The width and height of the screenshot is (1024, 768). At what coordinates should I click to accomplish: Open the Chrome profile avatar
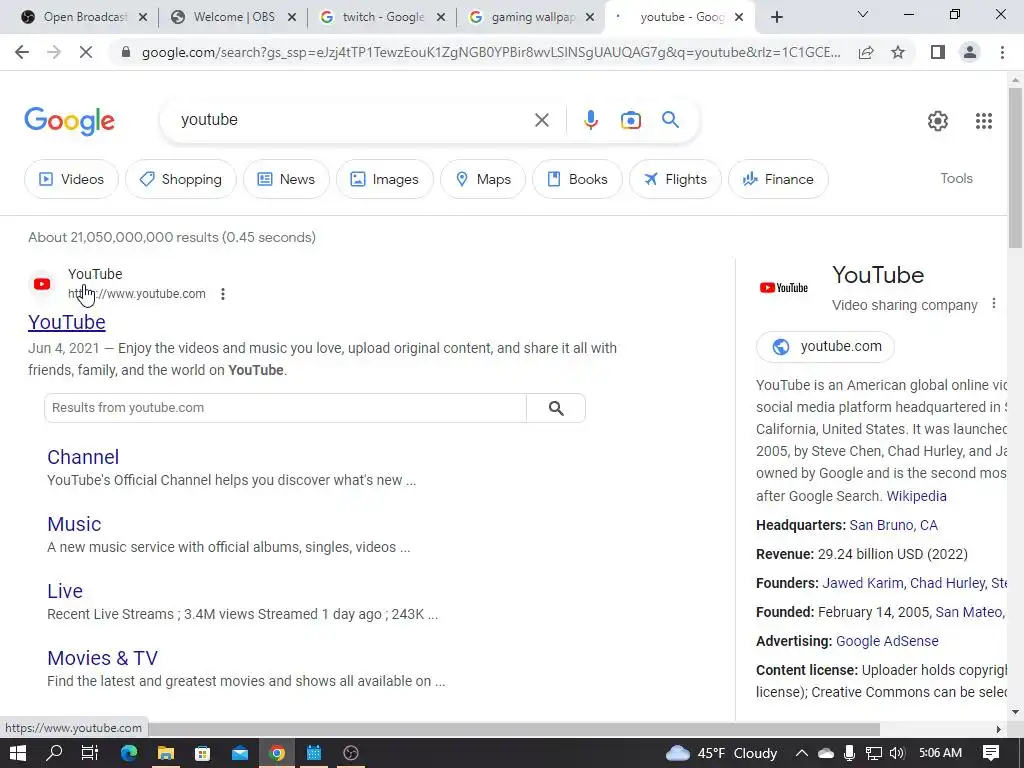[x=970, y=52]
